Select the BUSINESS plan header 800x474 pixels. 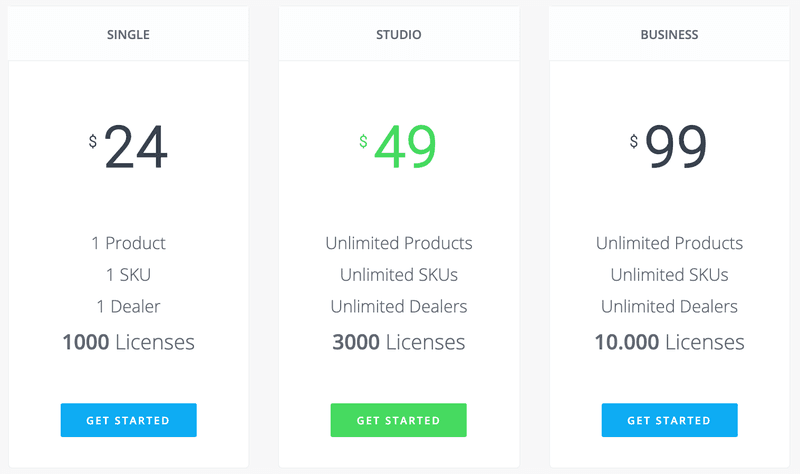pyautogui.click(x=669, y=35)
